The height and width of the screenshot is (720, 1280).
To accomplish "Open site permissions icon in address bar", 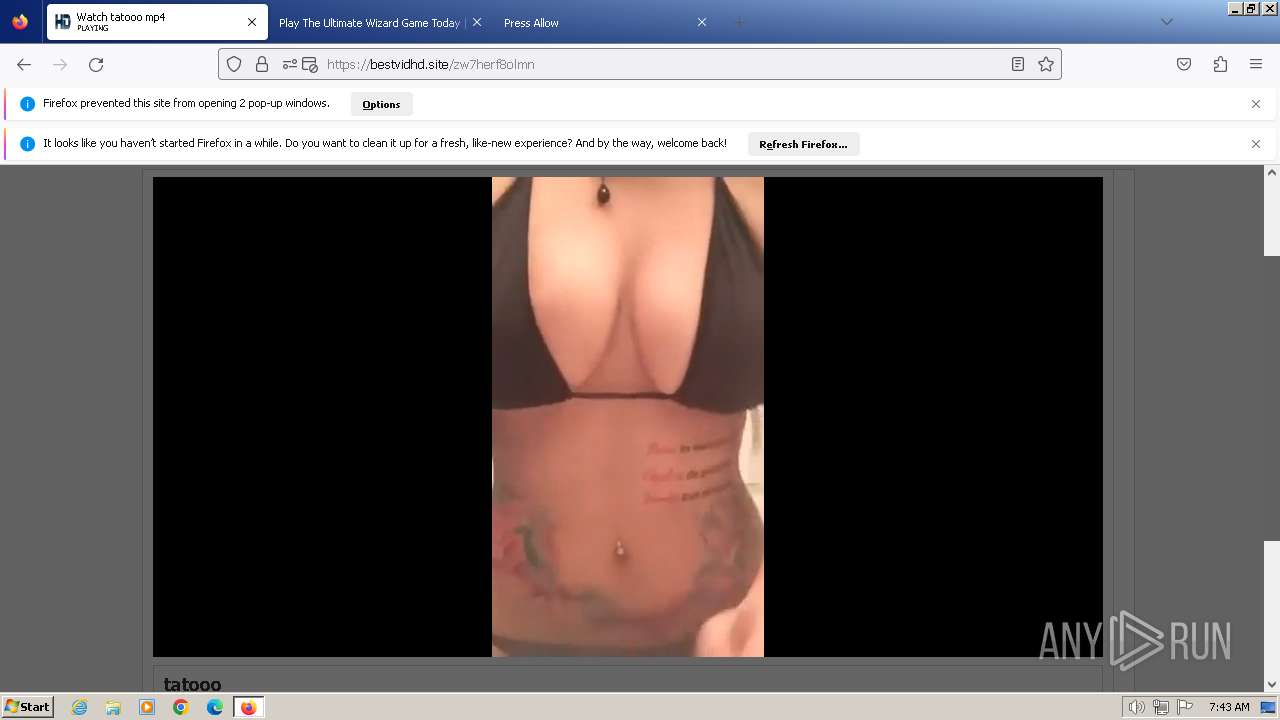I will pos(290,64).
